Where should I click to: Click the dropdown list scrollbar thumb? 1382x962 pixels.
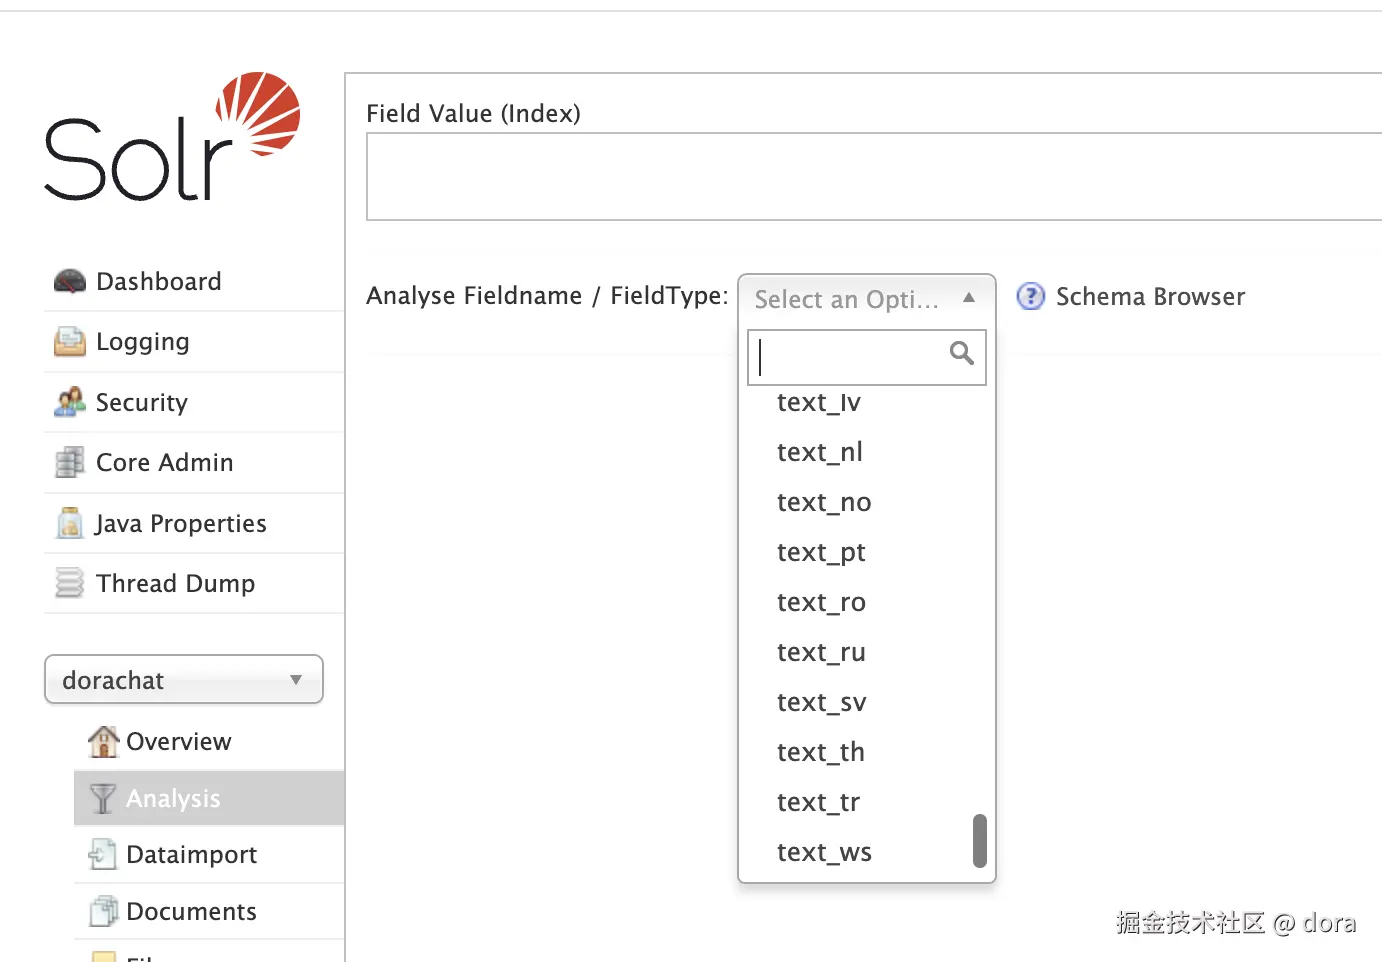(x=980, y=840)
